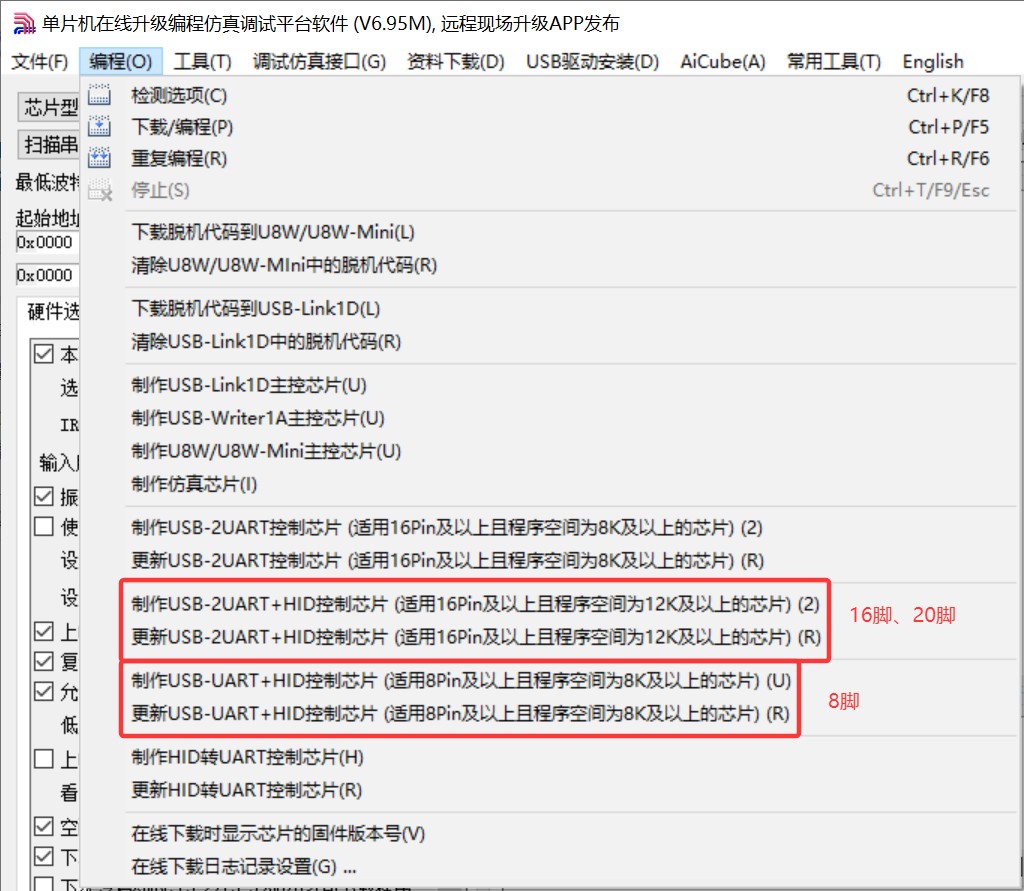The image size is (1024, 891).
Task: Choose 制作USB-UART+HID控制芯片 8Pin entry
Action: tap(550, 681)
